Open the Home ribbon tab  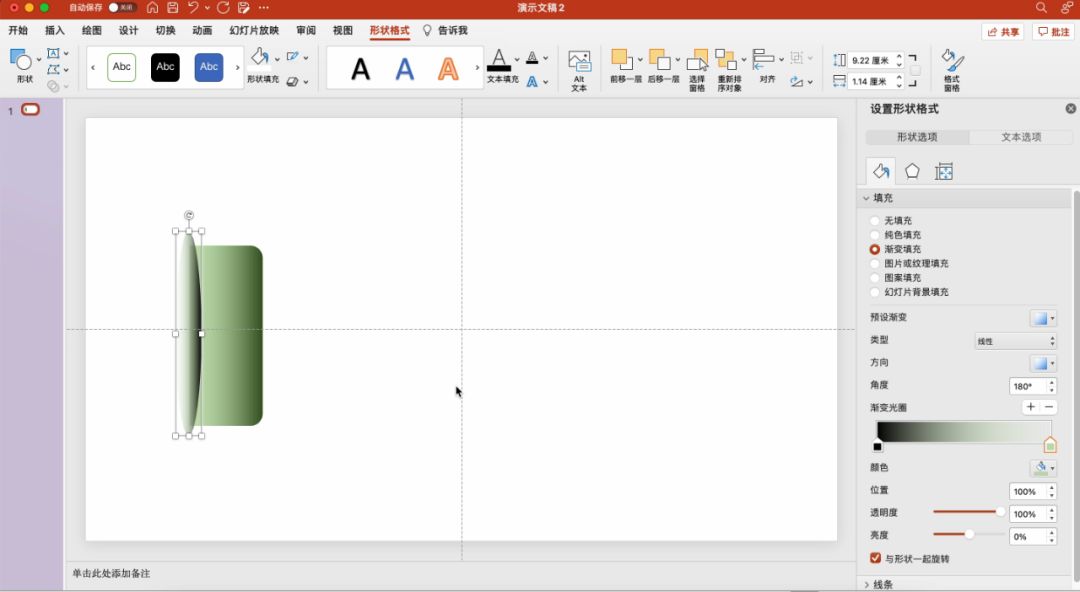(x=18, y=30)
